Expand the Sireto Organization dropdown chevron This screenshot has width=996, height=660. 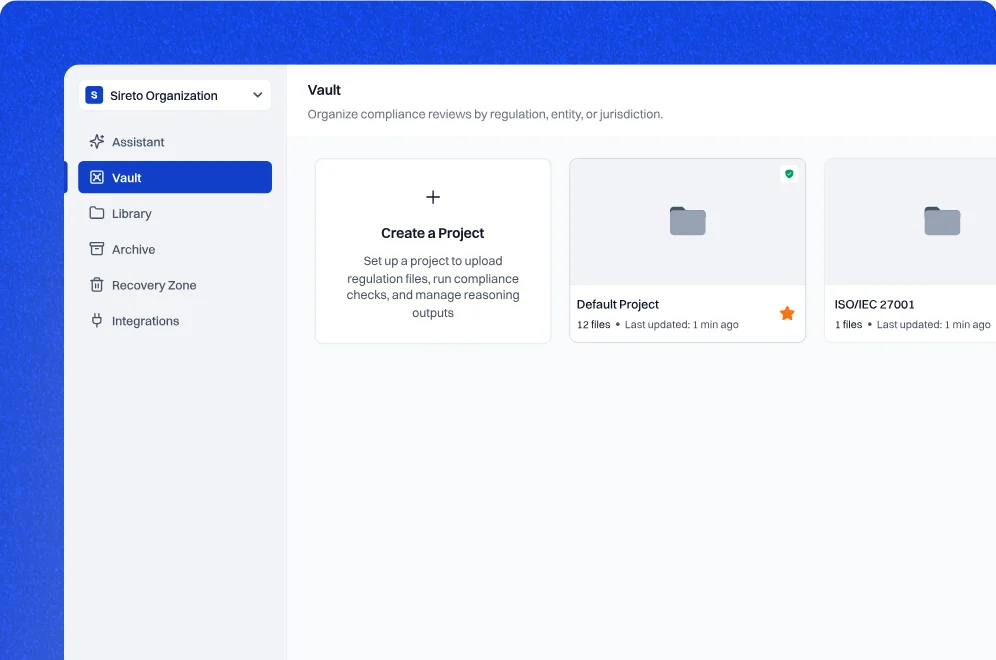click(257, 95)
